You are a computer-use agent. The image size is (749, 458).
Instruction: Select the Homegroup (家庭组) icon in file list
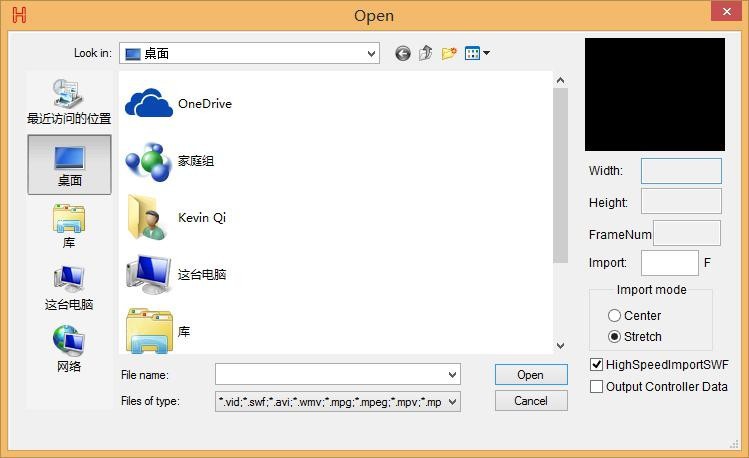pos(149,161)
